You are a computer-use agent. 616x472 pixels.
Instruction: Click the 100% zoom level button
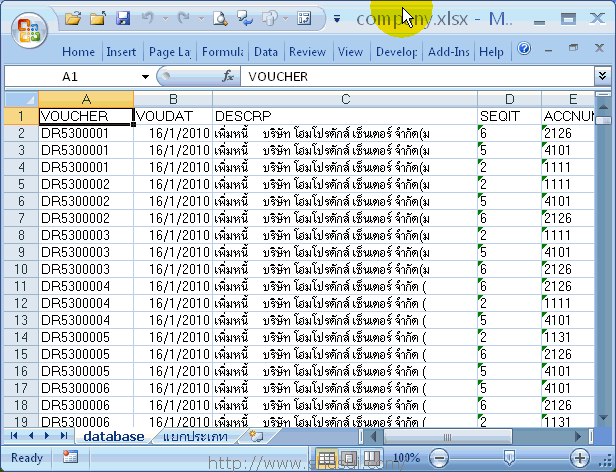pyautogui.click(x=406, y=458)
